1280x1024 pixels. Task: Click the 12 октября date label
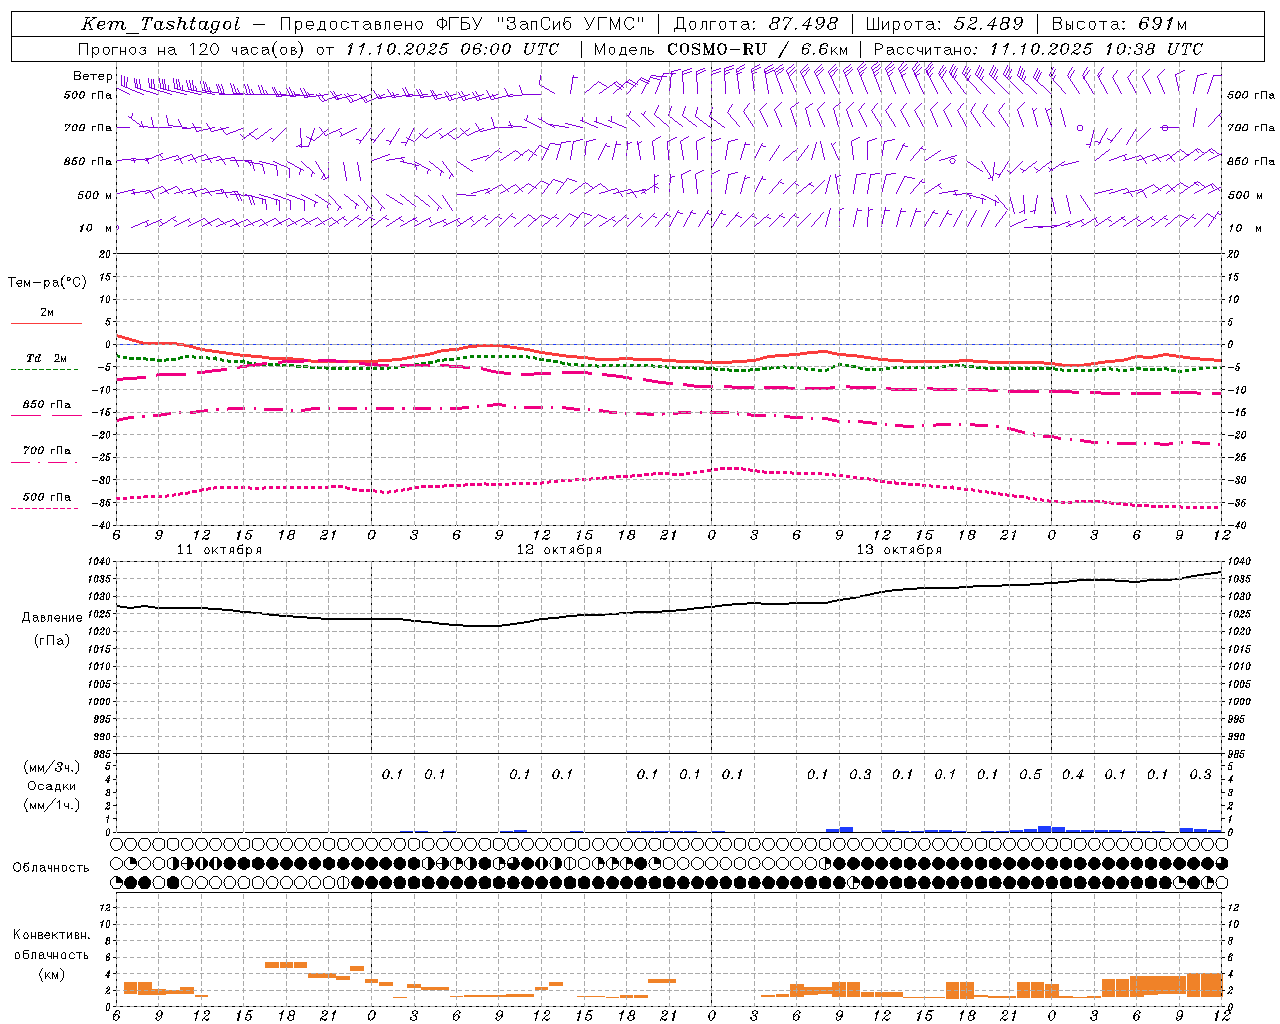(559, 550)
